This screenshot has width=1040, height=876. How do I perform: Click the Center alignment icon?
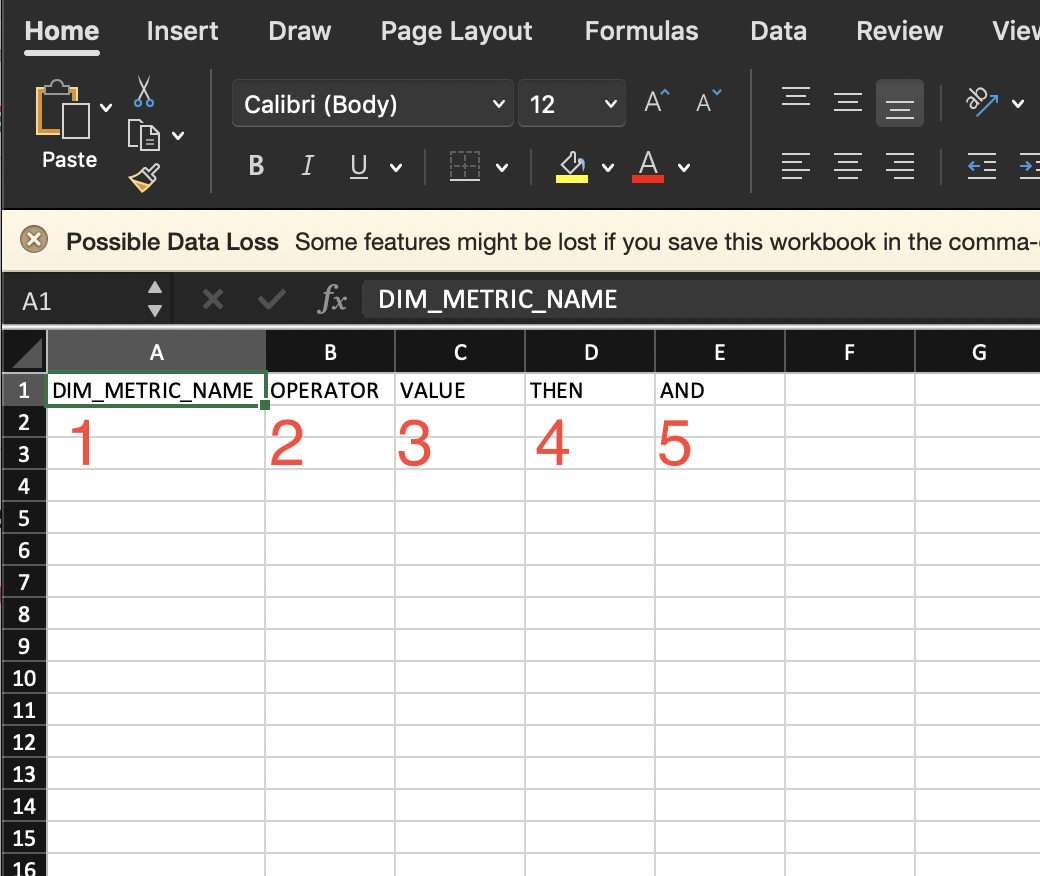click(x=848, y=166)
